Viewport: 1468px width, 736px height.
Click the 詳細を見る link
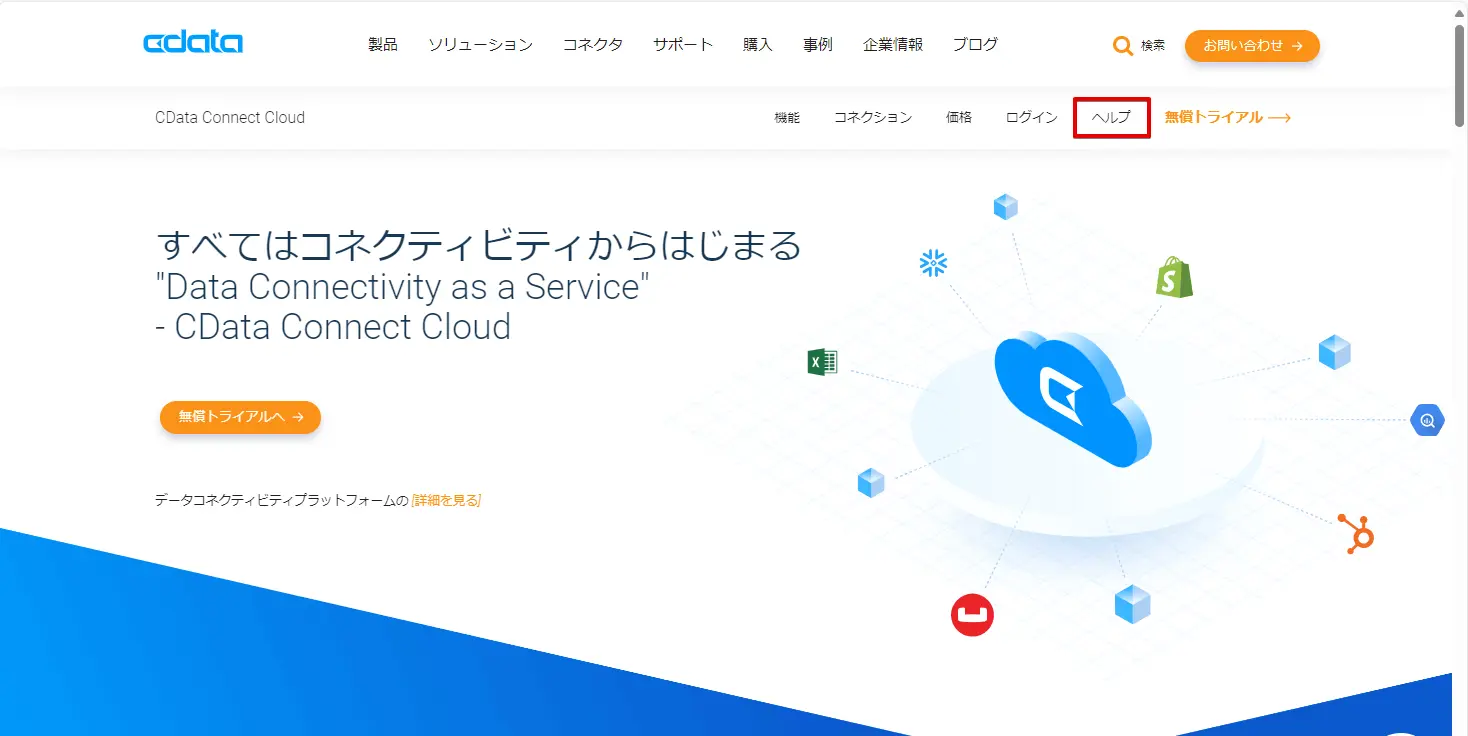[446, 500]
